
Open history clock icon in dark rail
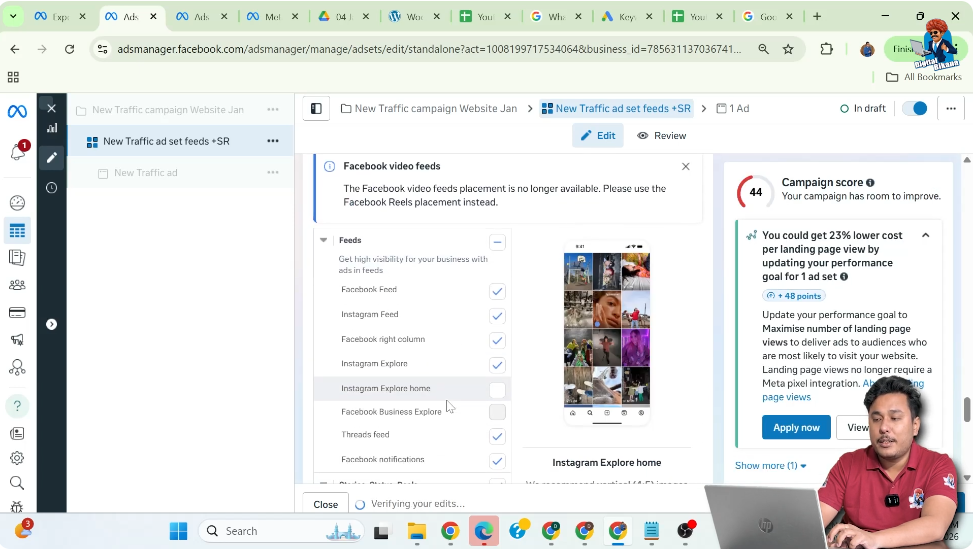click(52, 188)
